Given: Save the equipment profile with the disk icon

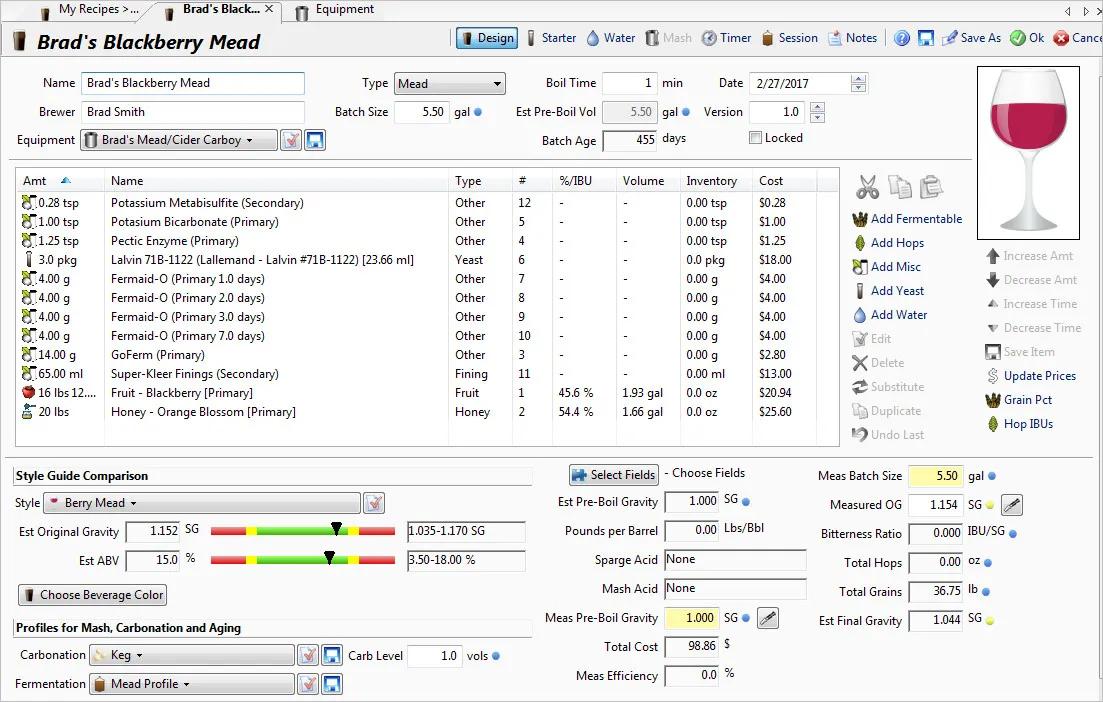Looking at the screenshot, I should 315,140.
